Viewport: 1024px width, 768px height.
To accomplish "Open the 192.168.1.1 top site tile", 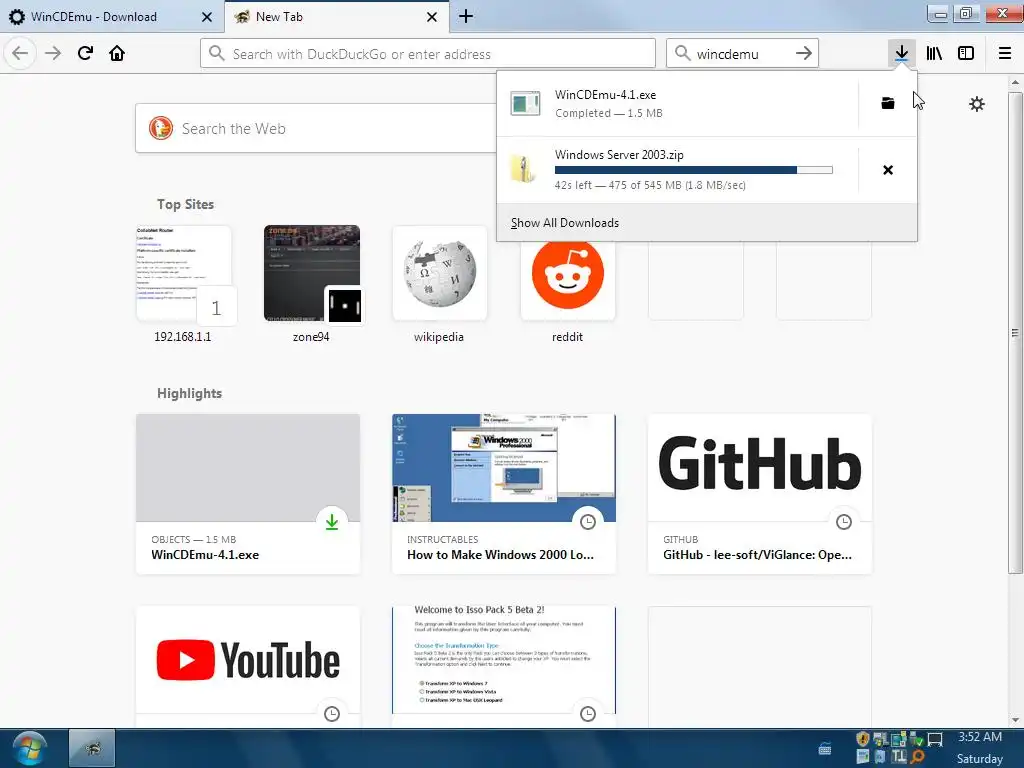I will (183, 273).
